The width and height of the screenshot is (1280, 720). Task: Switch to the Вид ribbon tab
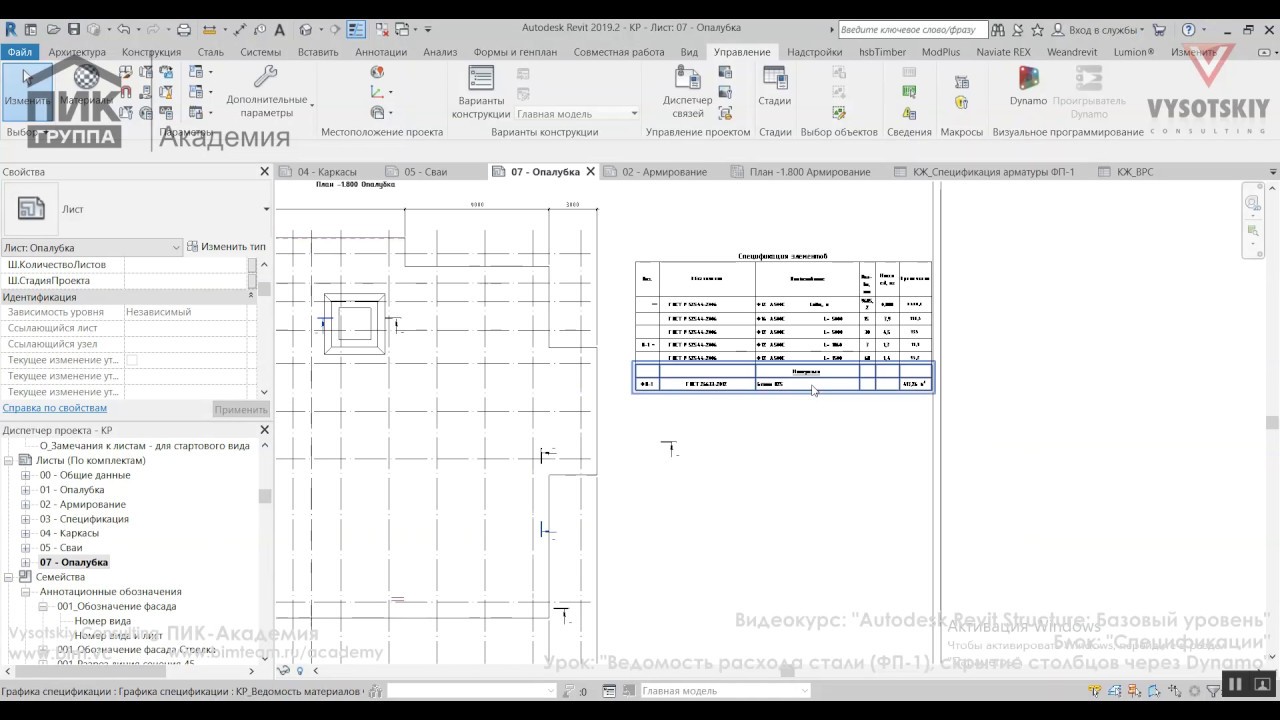[x=689, y=52]
